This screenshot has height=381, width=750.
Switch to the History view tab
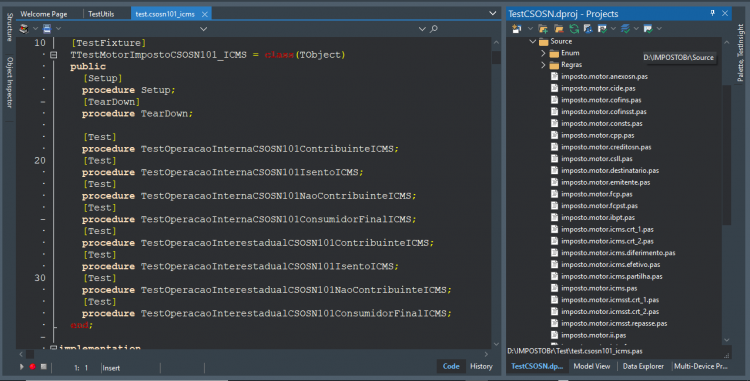pyautogui.click(x=481, y=366)
